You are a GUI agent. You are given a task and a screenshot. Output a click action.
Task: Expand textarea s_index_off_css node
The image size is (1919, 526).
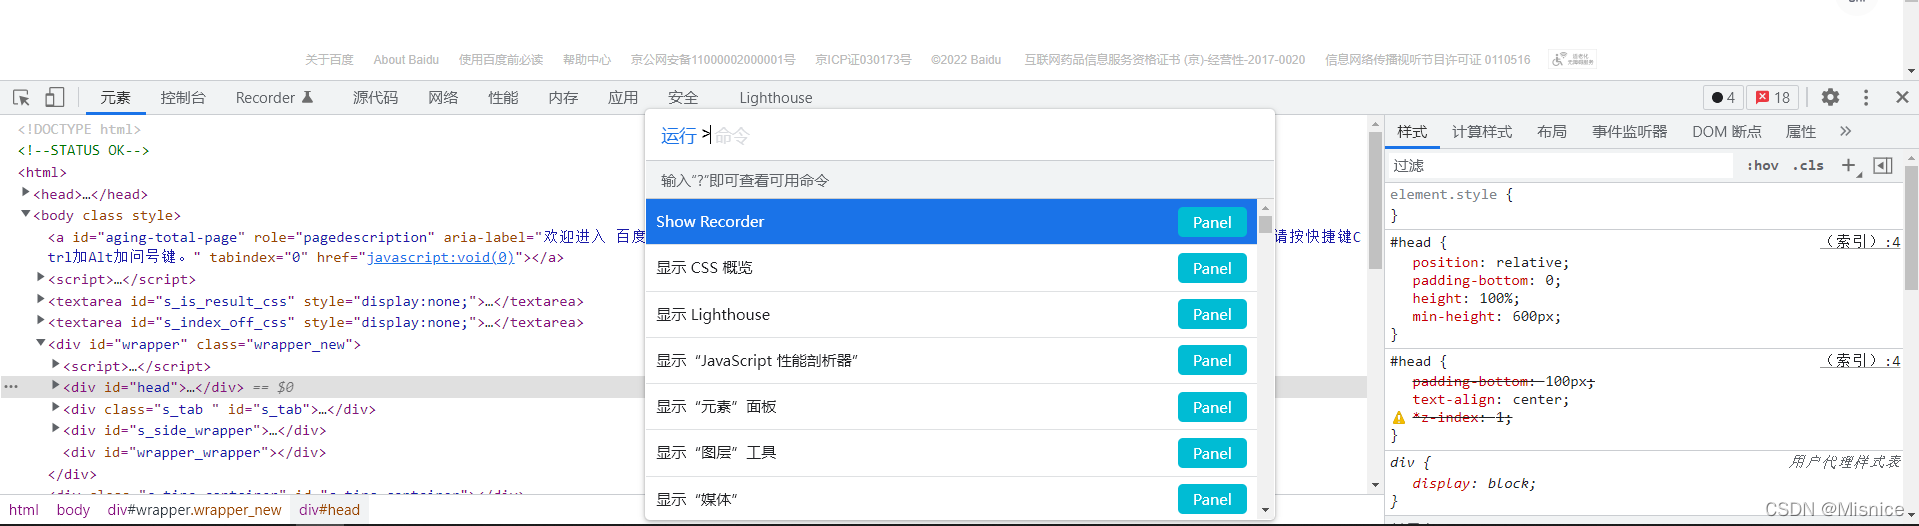pyautogui.click(x=41, y=321)
